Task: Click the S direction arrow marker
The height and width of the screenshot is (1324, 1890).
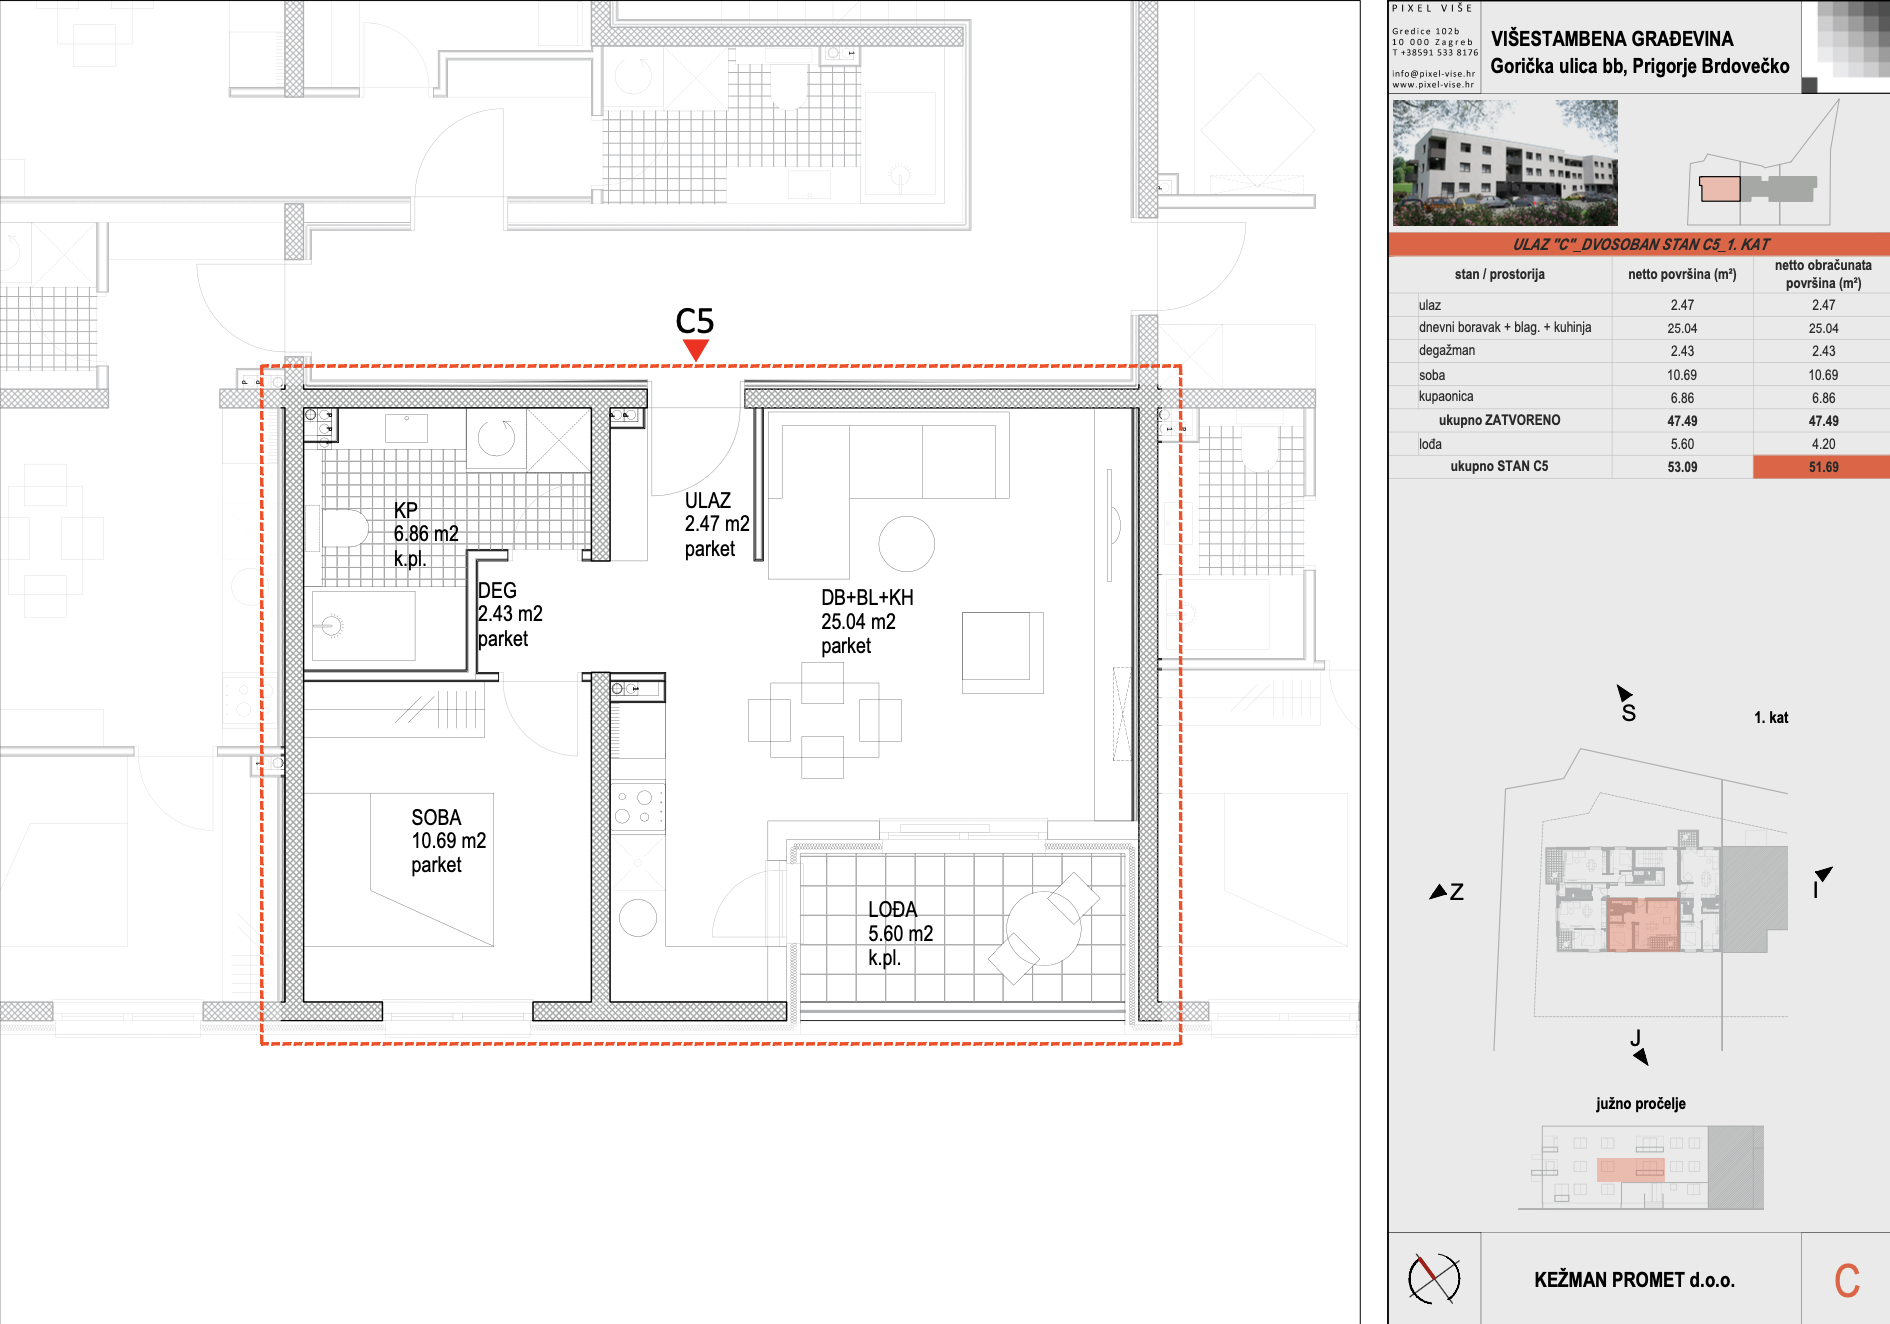Action: click(x=1625, y=693)
